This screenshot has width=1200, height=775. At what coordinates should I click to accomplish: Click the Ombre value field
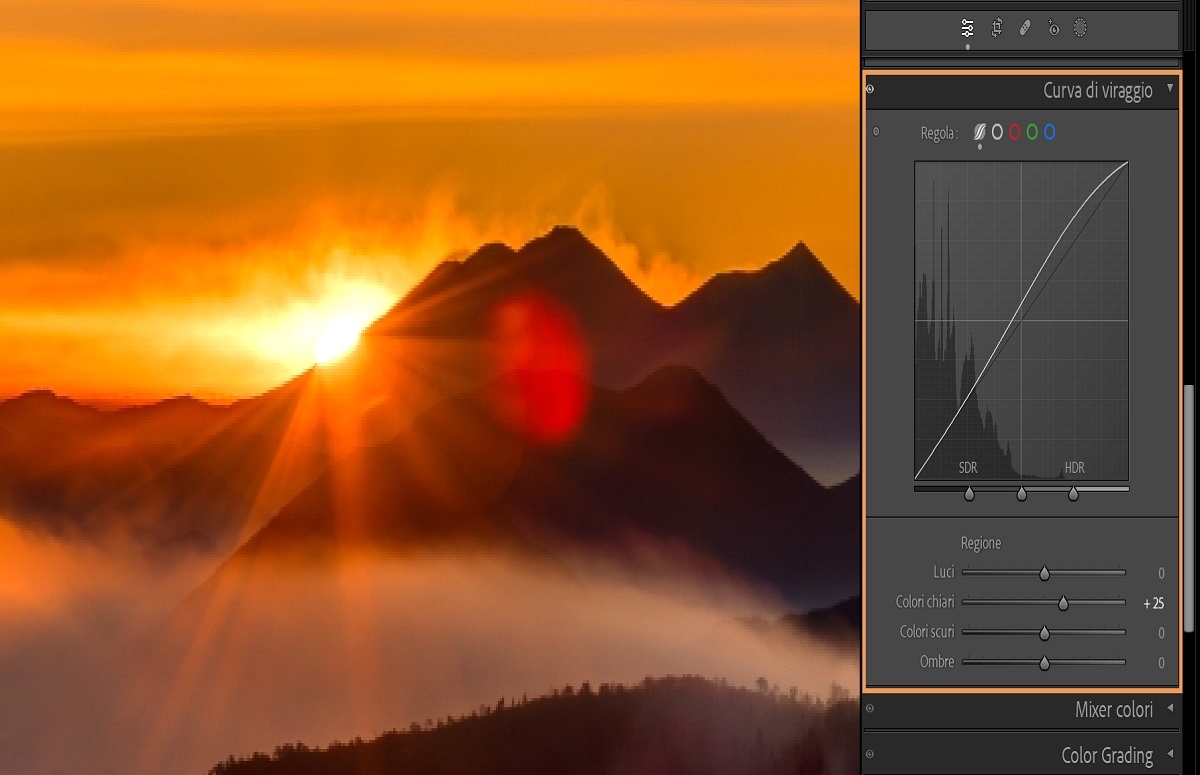(x=1161, y=662)
